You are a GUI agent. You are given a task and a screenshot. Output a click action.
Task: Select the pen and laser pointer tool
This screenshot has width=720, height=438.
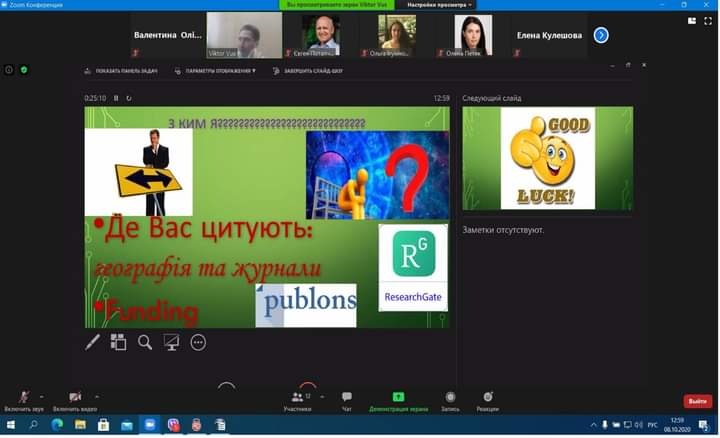point(92,343)
